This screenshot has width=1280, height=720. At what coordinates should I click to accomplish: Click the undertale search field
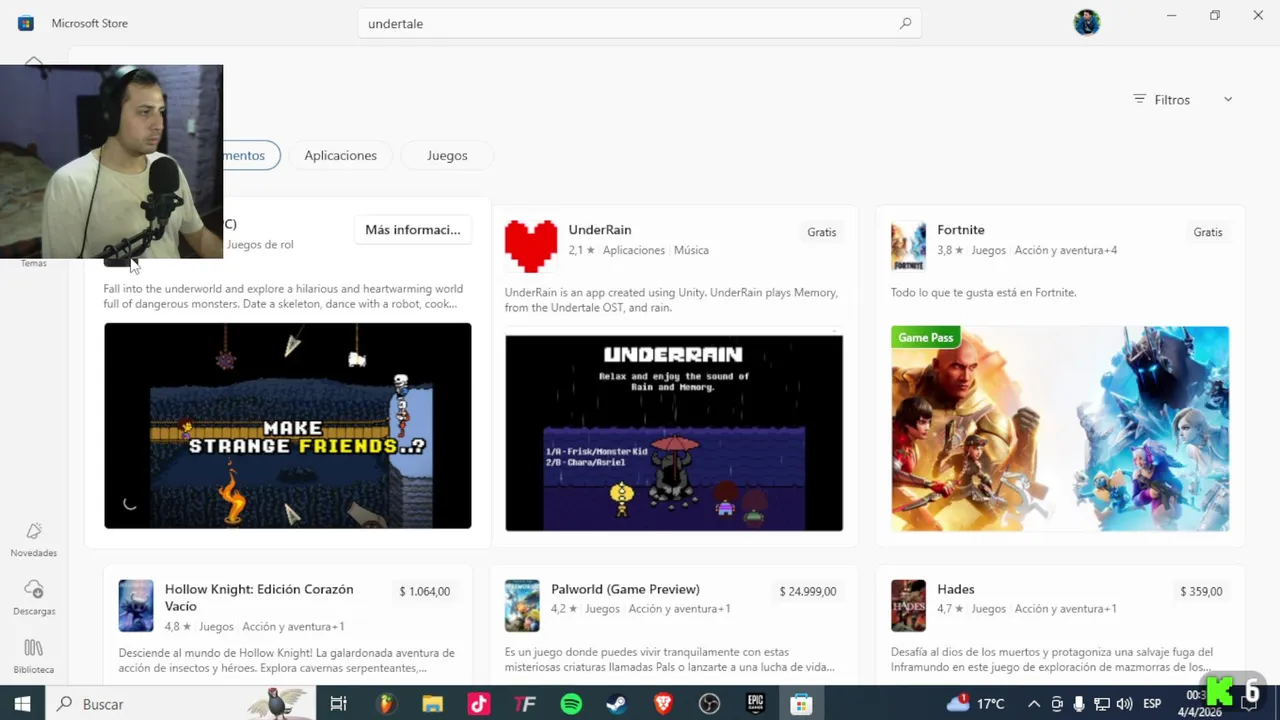click(640, 23)
